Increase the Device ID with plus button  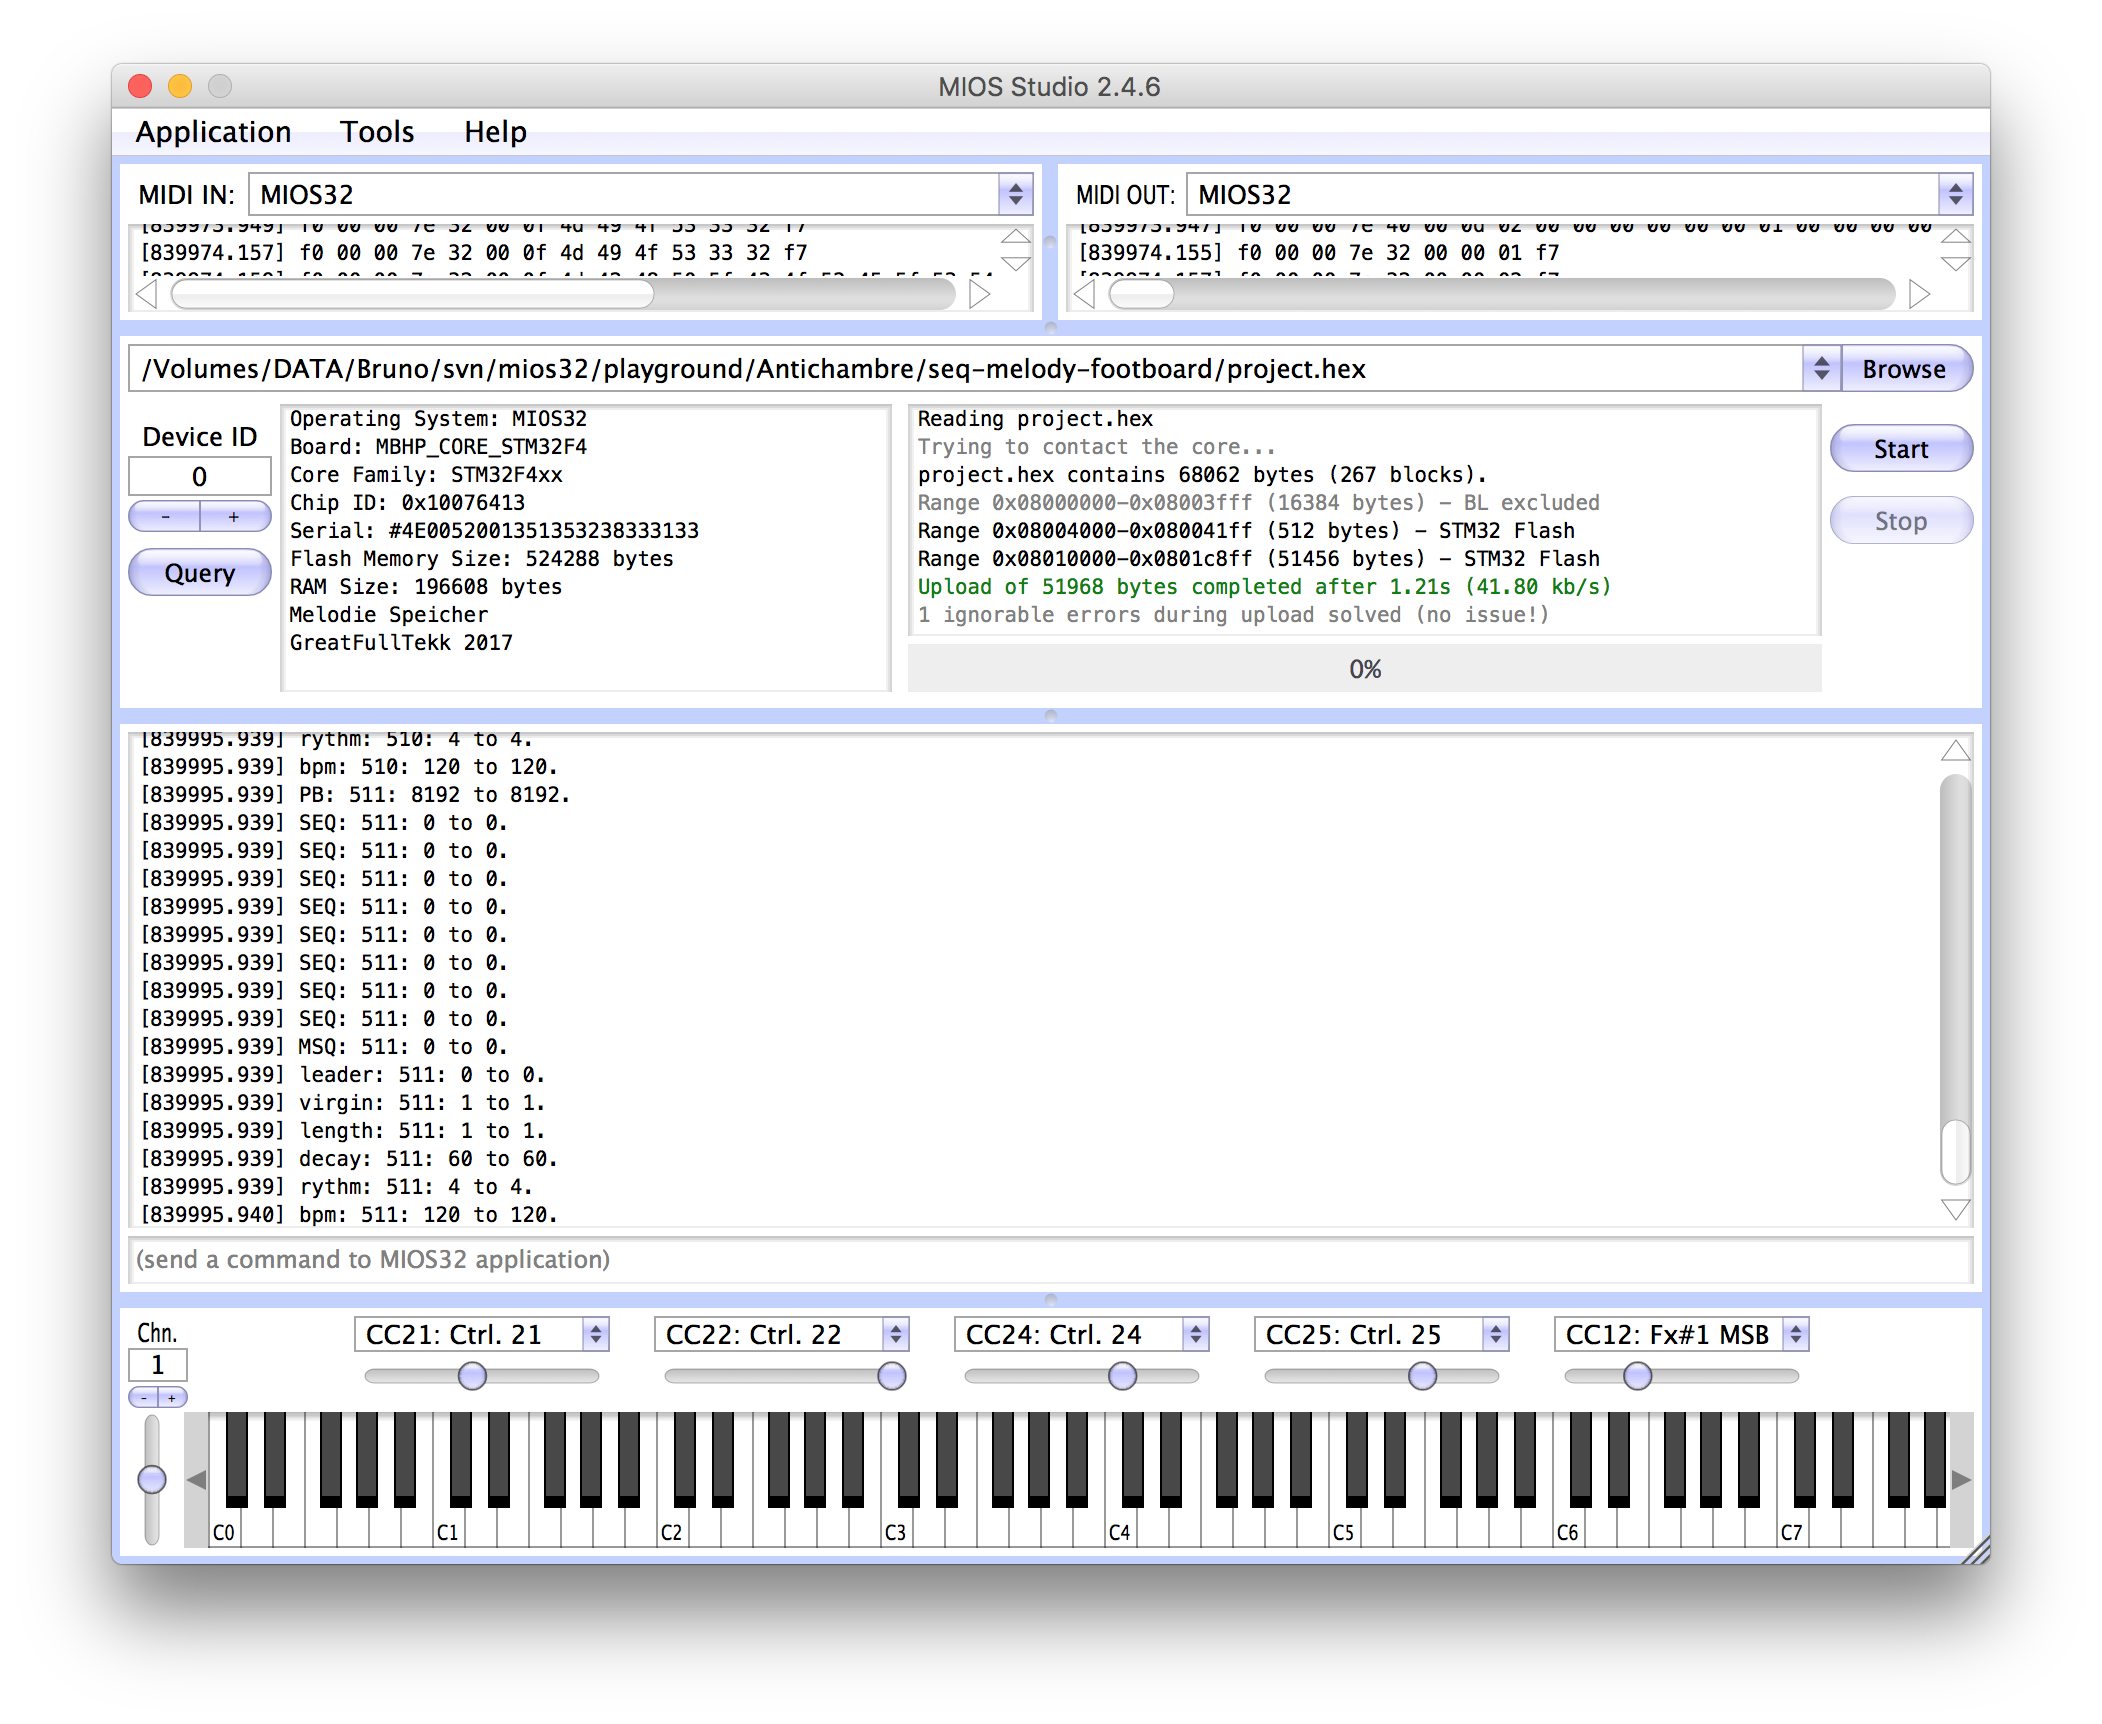tap(235, 517)
